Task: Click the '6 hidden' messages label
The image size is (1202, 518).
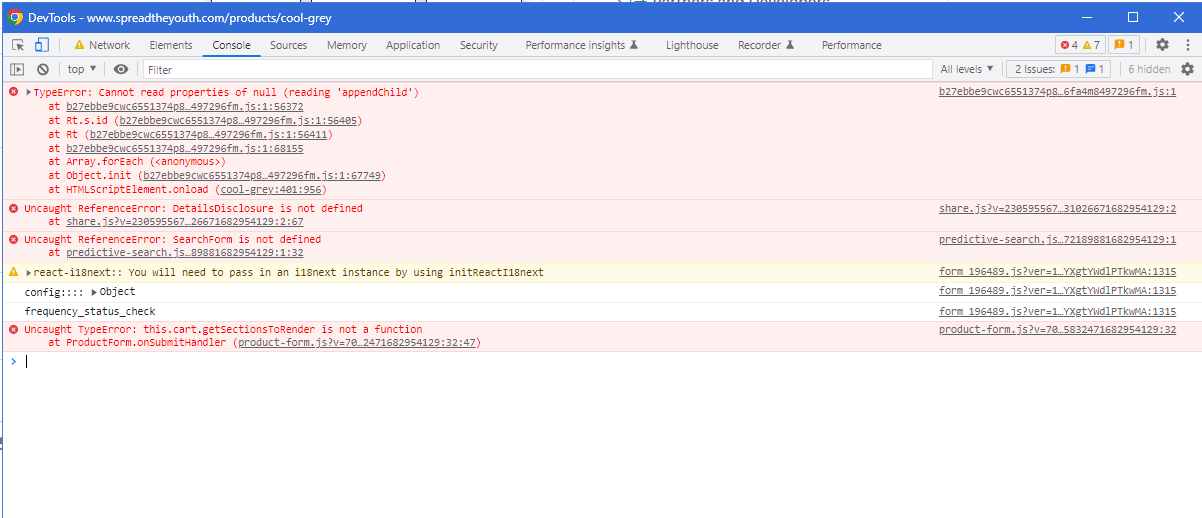Action: point(1148,69)
